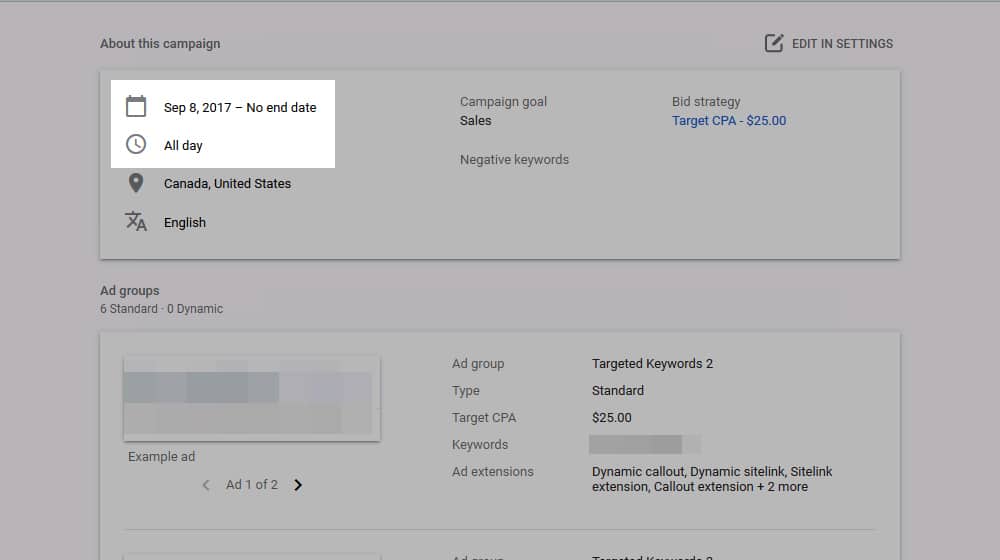Go to the next example ad arrow
Image resolution: width=1000 pixels, height=560 pixels.
coord(298,485)
